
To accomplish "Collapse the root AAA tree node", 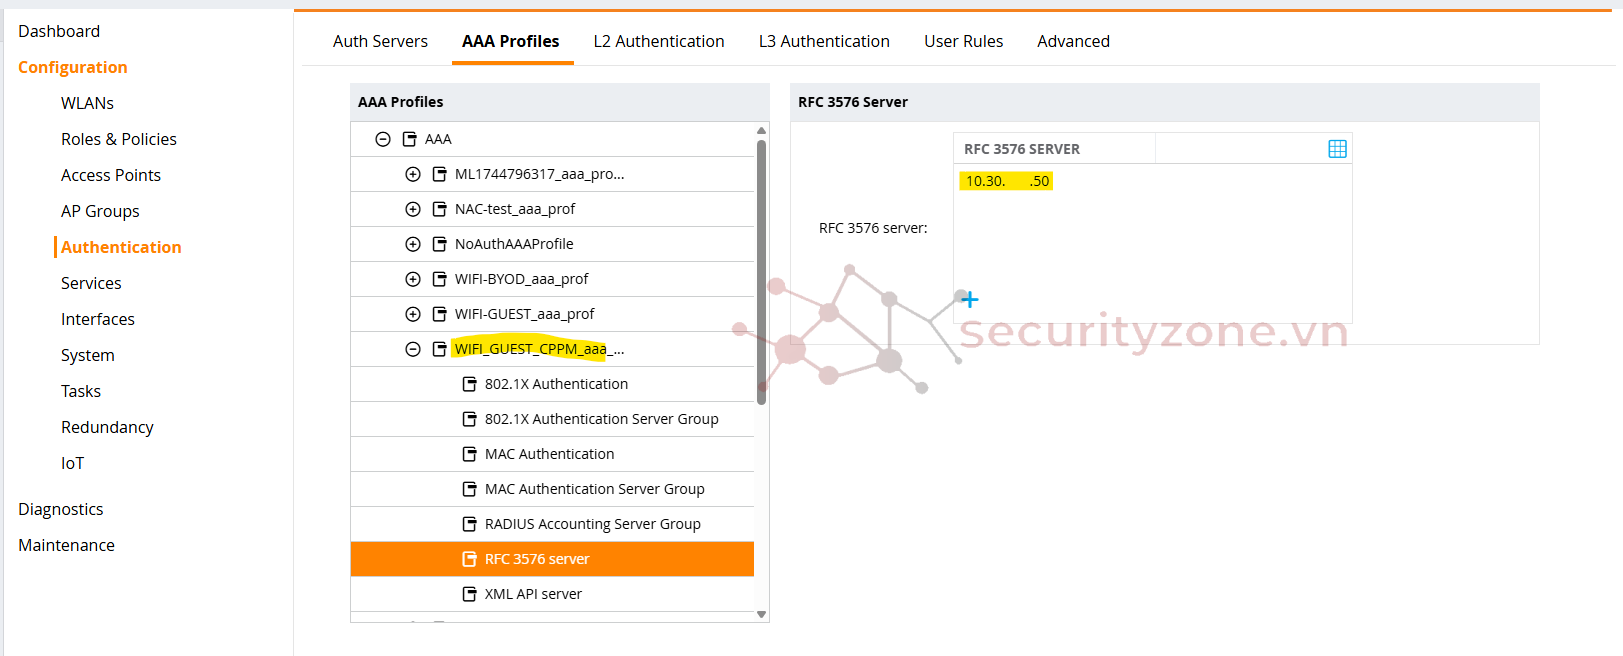I will pos(382,139).
